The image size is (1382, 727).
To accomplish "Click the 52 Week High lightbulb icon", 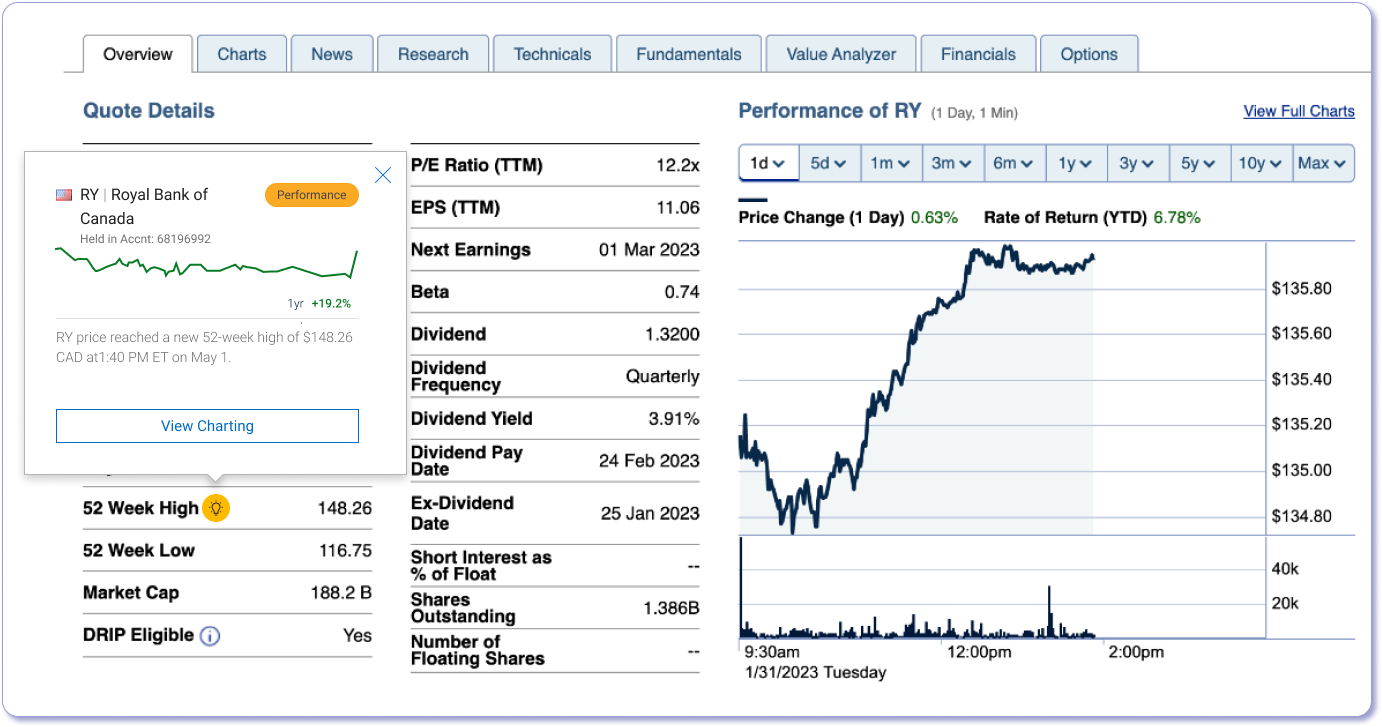I will pyautogui.click(x=216, y=508).
